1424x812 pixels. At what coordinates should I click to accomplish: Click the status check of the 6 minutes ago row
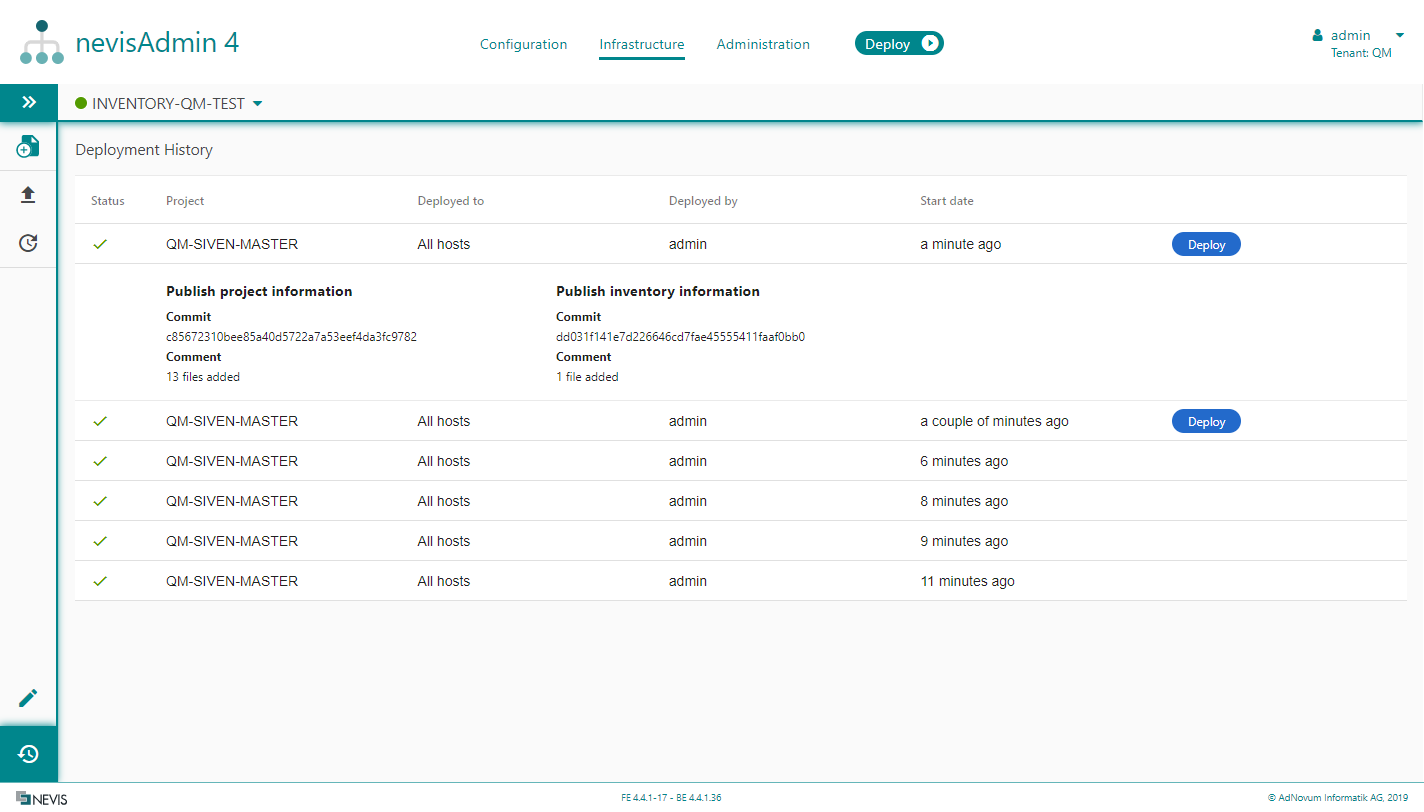tap(100, 461)
